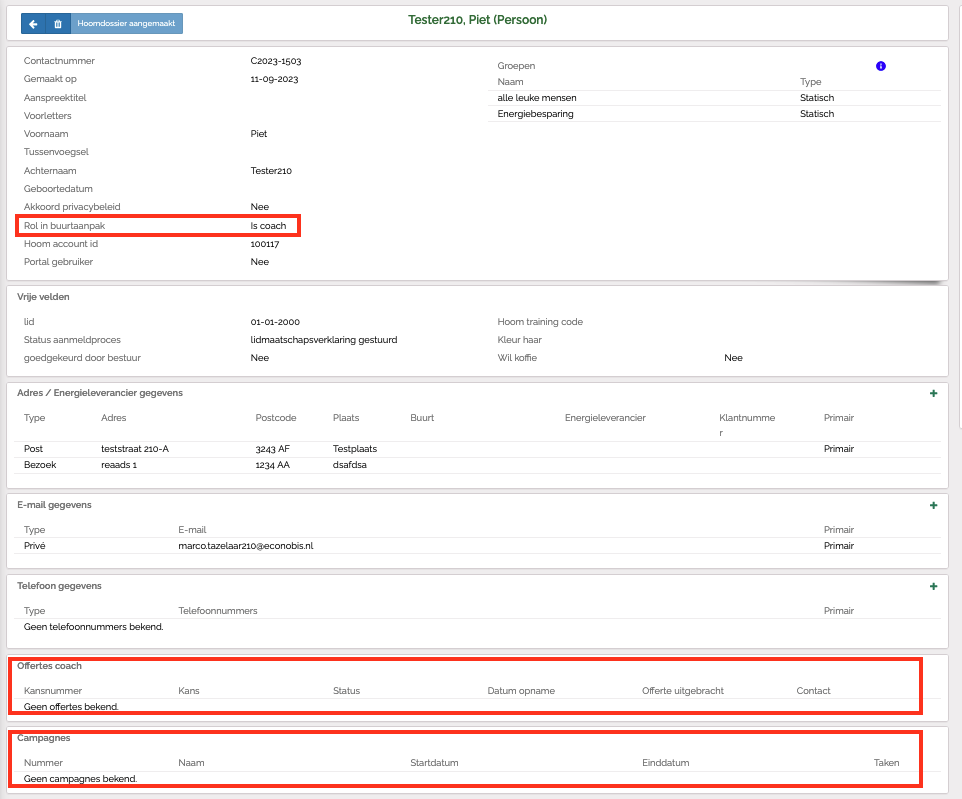Image resolution: width=962 pixels, height=799 pixels.
Task: Open the blue info icon beside Groepen
Action: click(881, 66)
